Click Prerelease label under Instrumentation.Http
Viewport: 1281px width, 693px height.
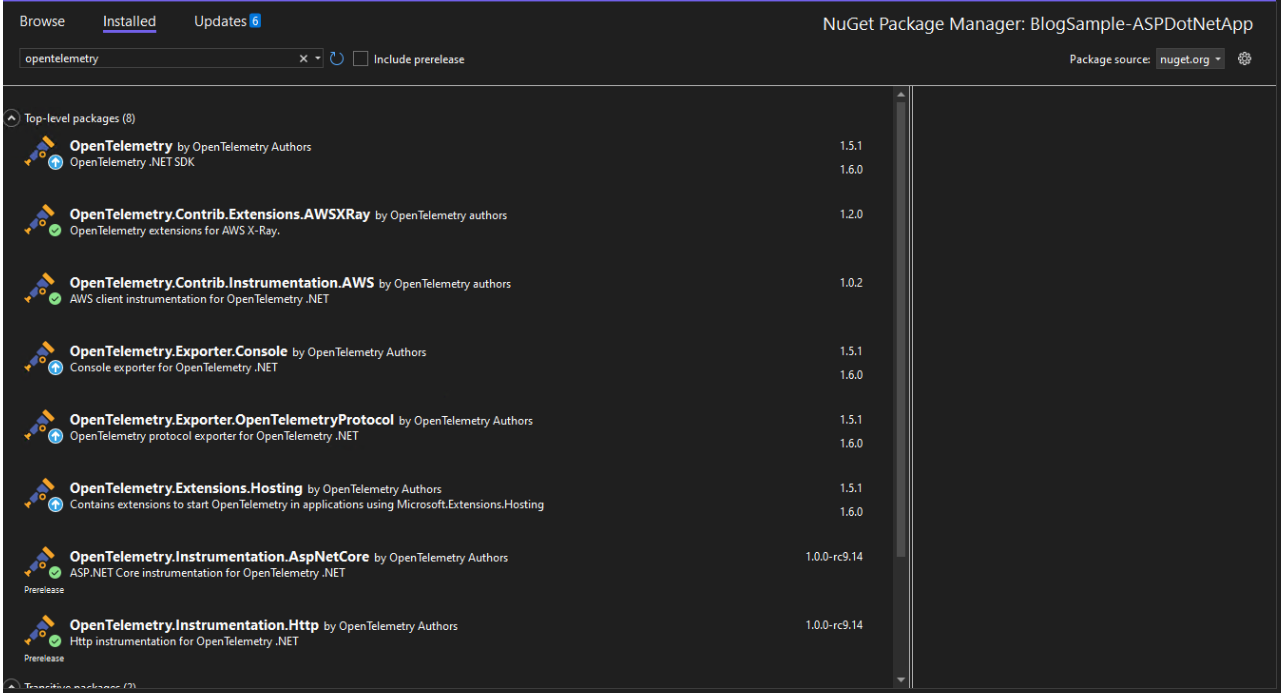pyautogui.click(x=44, y=658)
